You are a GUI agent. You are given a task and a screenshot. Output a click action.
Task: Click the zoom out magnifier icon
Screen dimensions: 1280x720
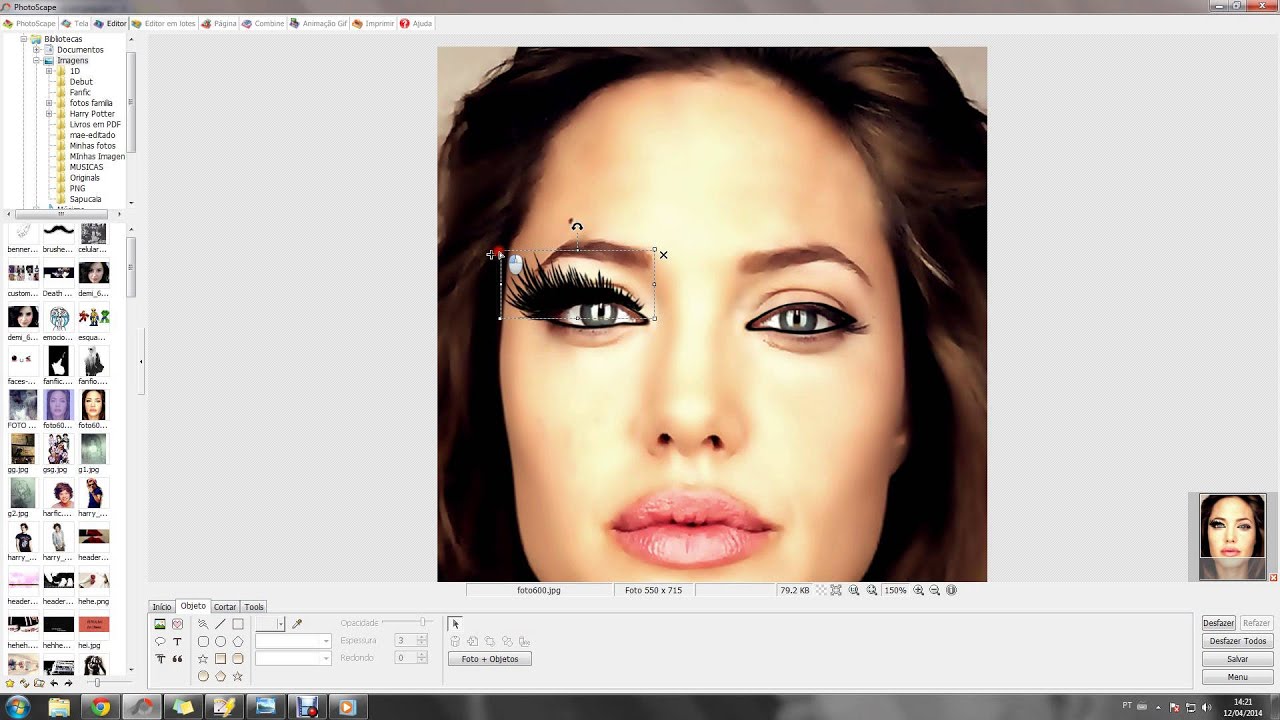coord(935,590)
